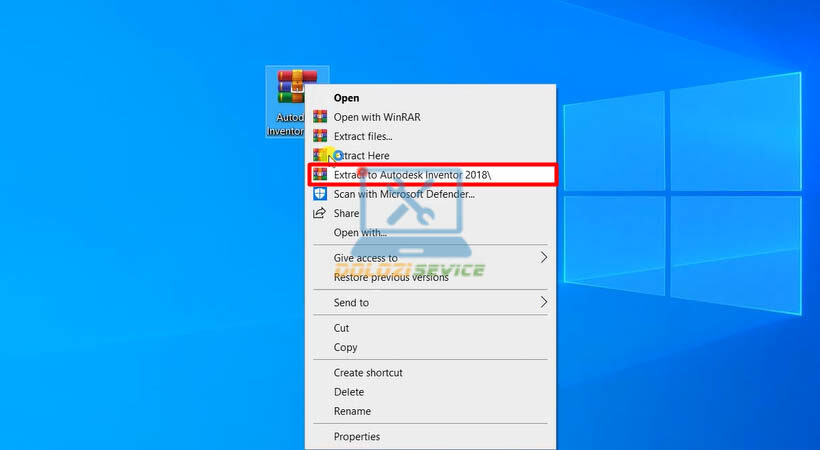Screen dimensions: 820x450
Task: Click WinRAR icon beside Extract to Autodesk Inventor 2018
Action: coord(320,174)
